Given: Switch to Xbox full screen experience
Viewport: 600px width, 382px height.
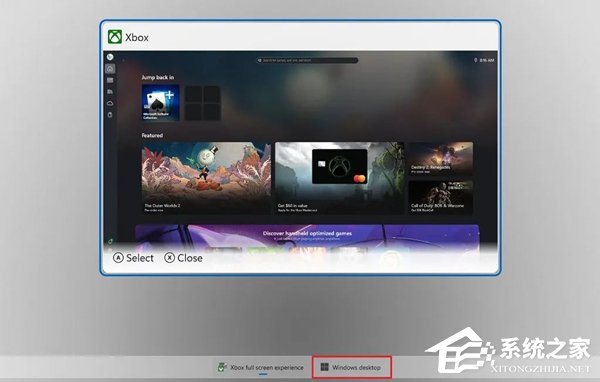Looking at the screenshot, I should [x=260, y=367].
